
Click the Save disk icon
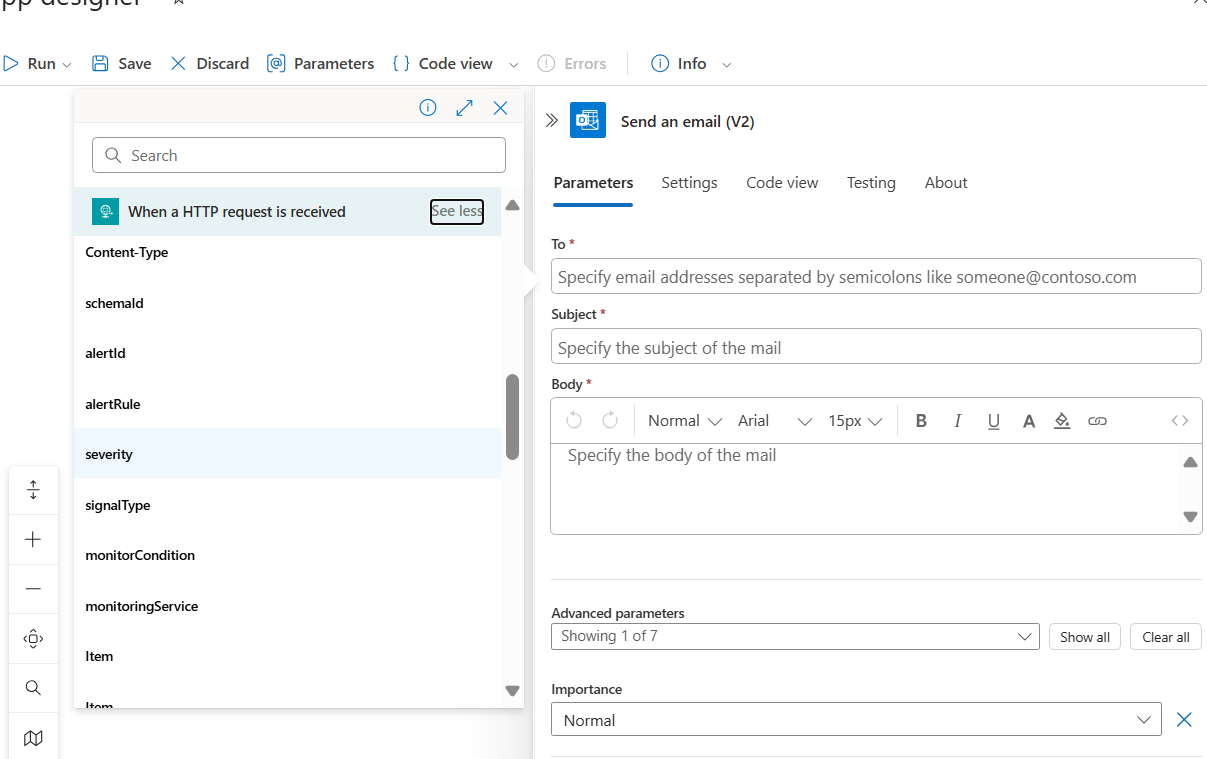pos(100,63)
